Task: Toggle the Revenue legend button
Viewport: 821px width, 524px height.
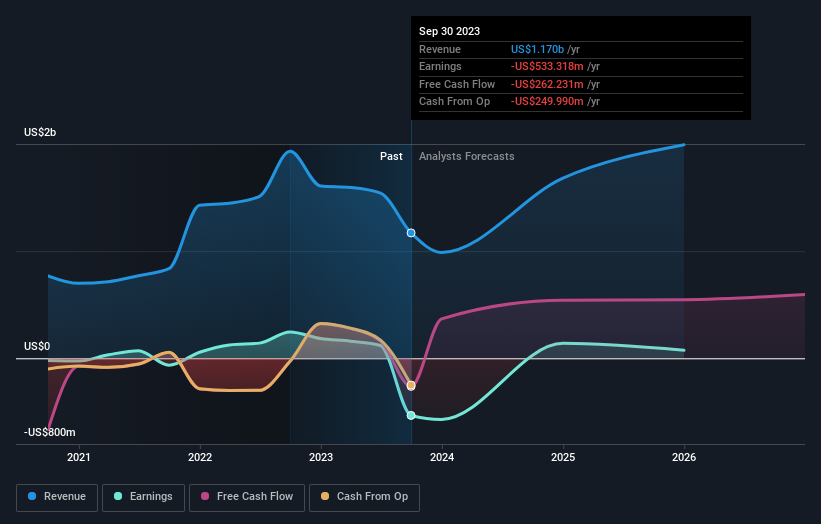Action: 57,497
